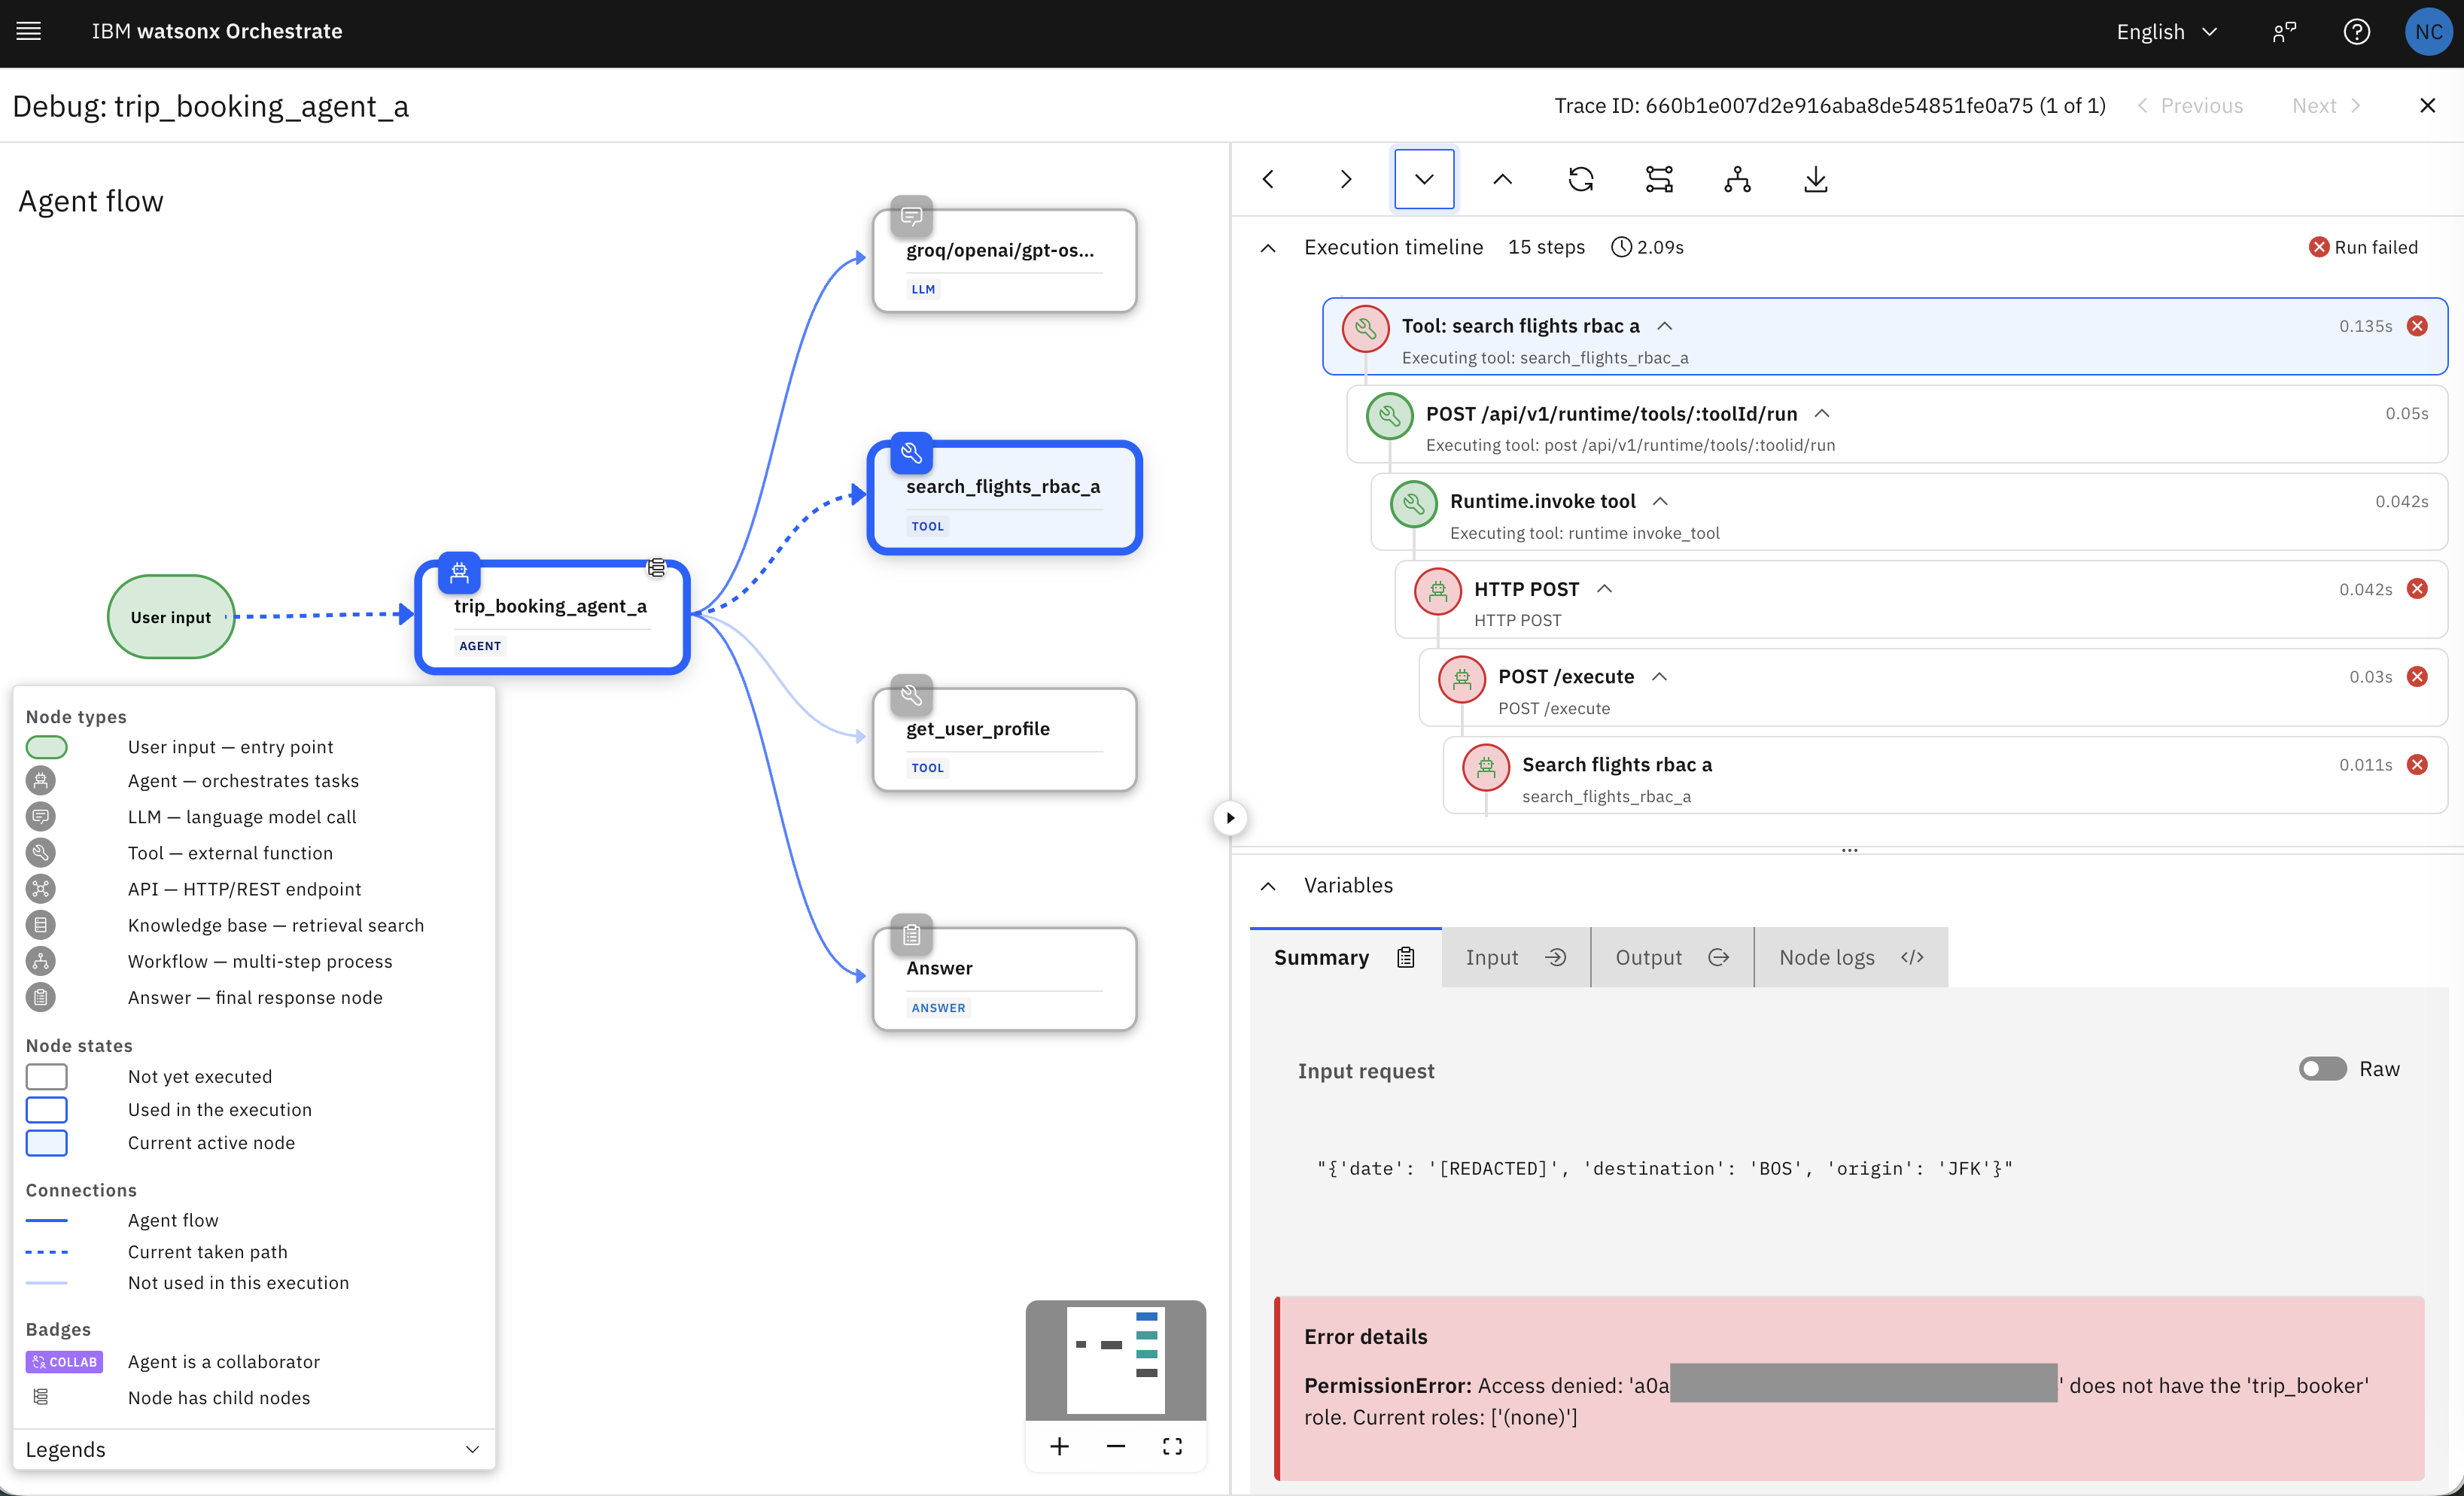This screenshot has height=1496, width=2464.
Task: Open the NC user avatar menu
Action: tap(2428, 31)
